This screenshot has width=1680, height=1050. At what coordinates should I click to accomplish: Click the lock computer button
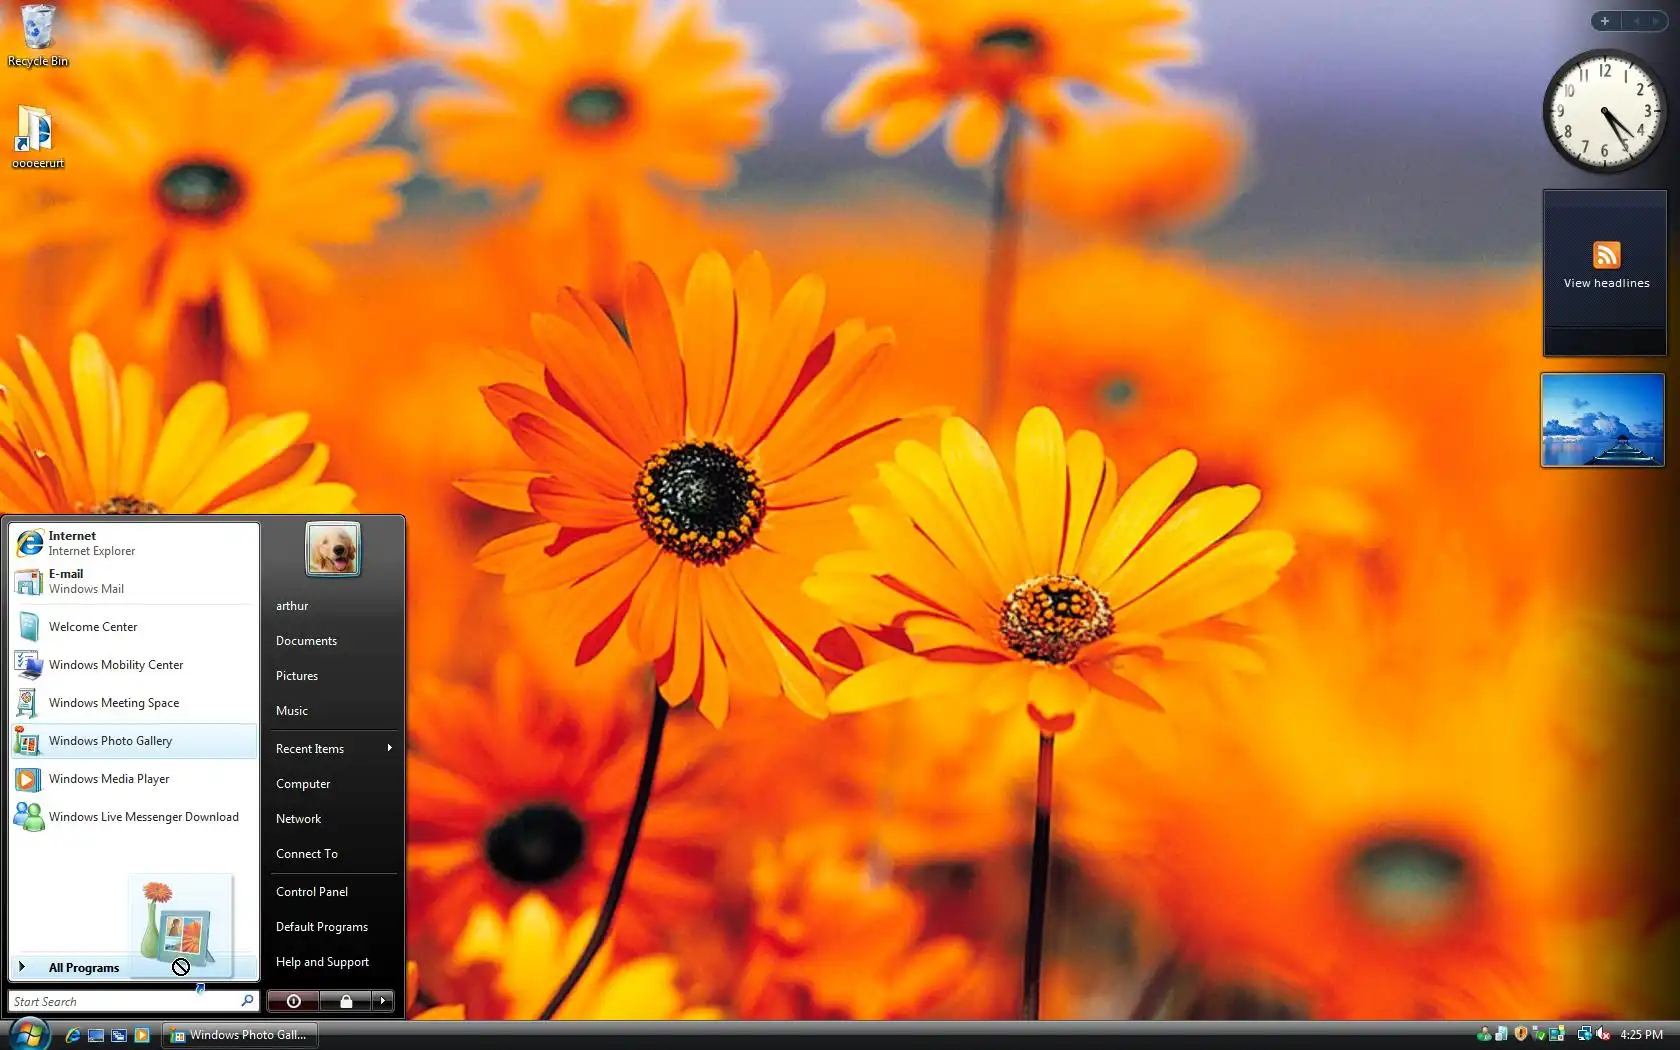pos(346,1001)
